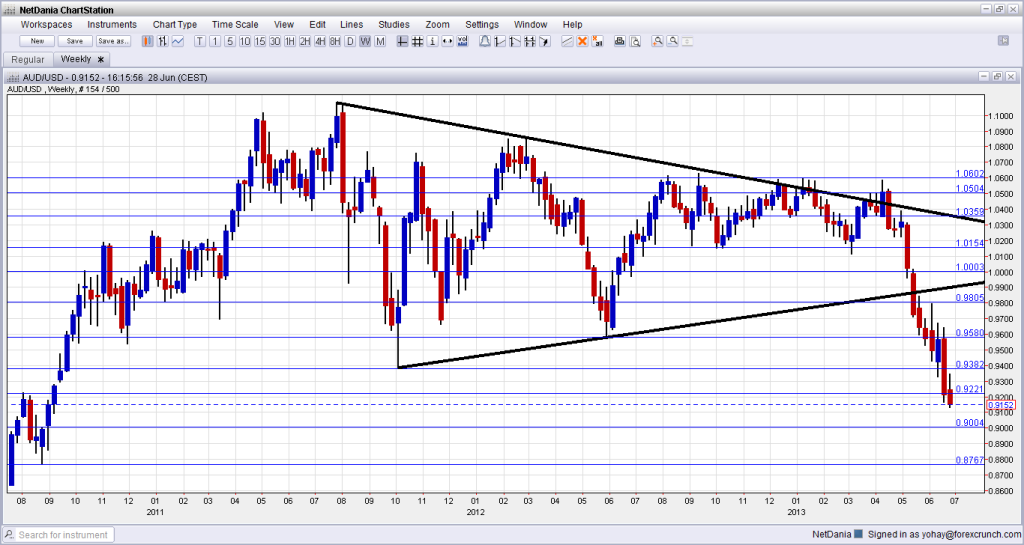Screen dimensions: 1024x545
Task: Select the 15 minute time scale
Action: (260, 41)
